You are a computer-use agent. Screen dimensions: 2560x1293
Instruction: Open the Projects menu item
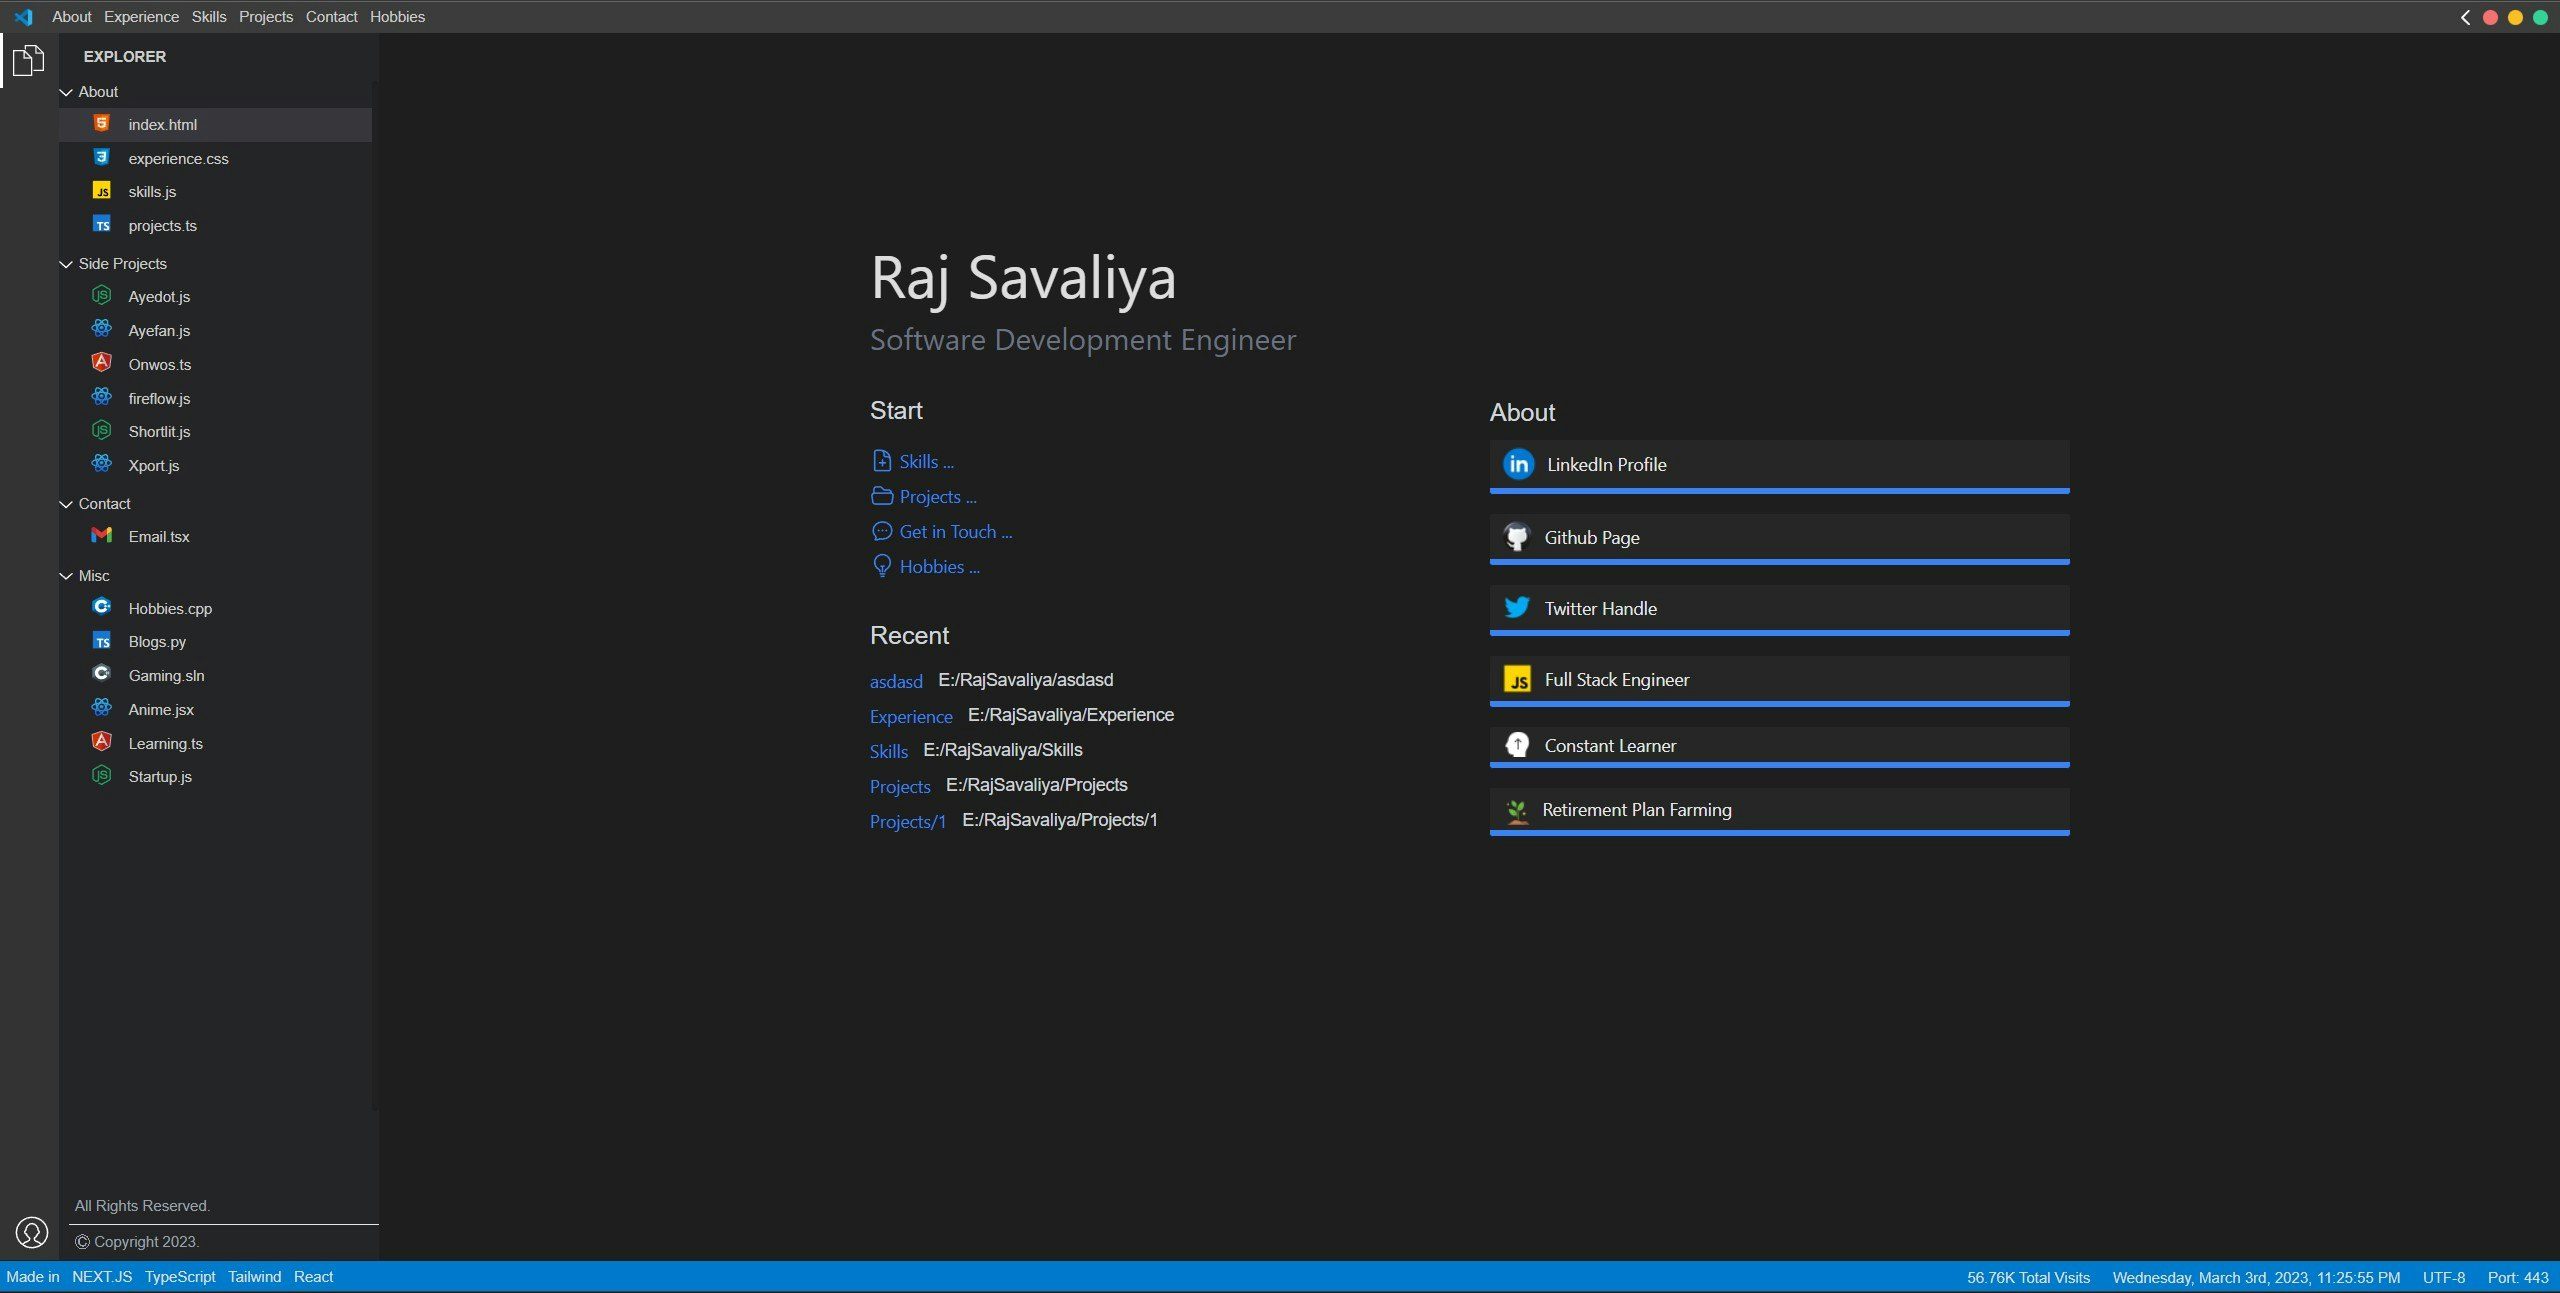[266, 17]
